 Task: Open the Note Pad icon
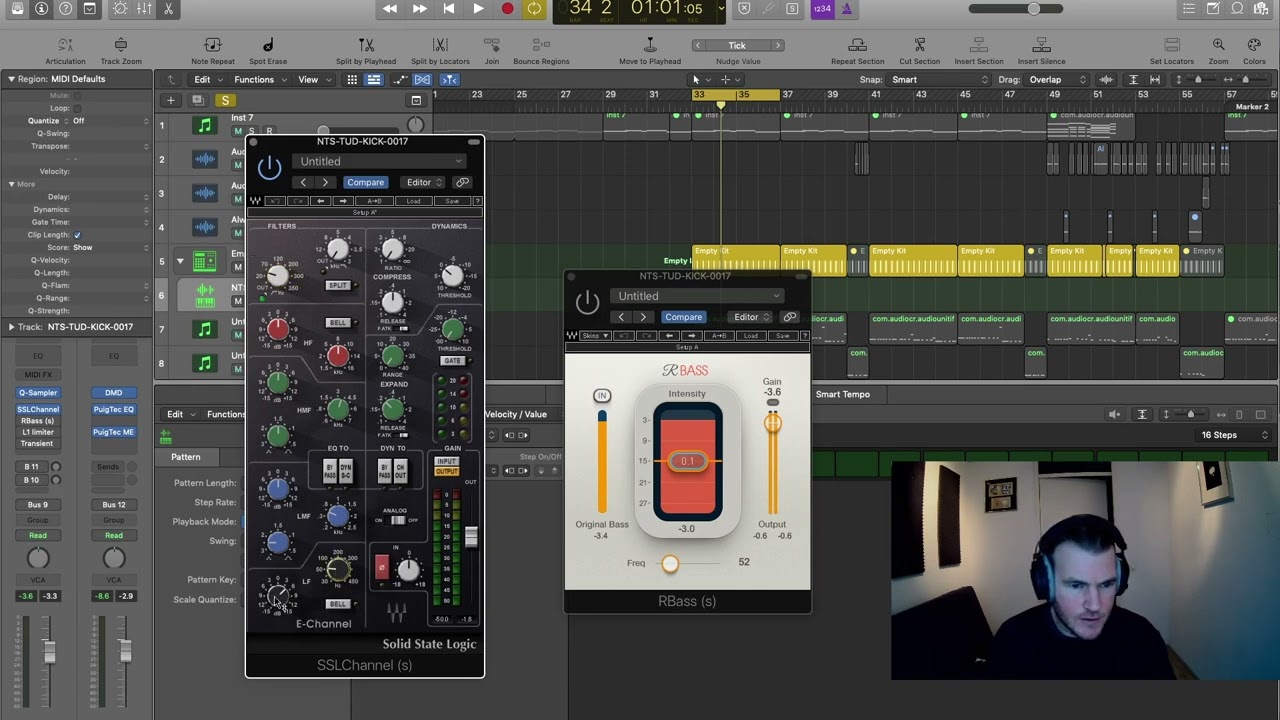1213,9
